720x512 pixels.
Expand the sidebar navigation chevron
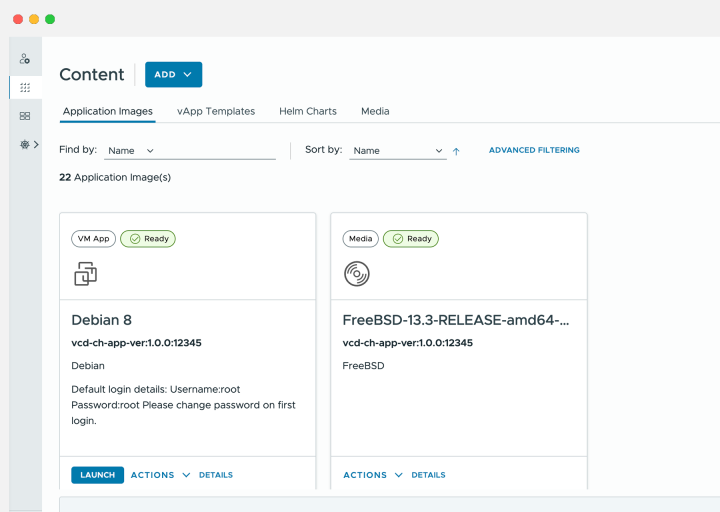[37, 144]
